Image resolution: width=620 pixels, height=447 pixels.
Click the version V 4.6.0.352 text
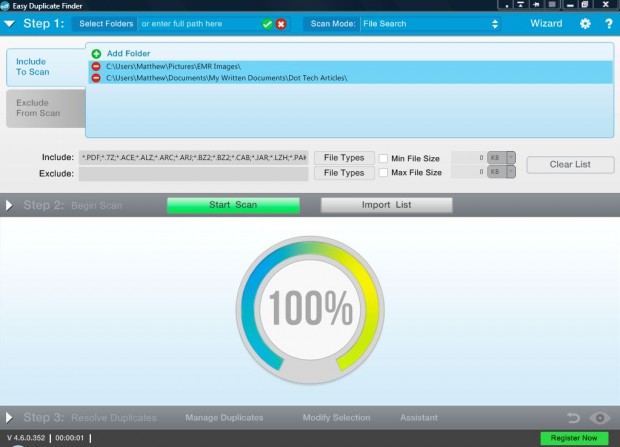tap(26, 438)
